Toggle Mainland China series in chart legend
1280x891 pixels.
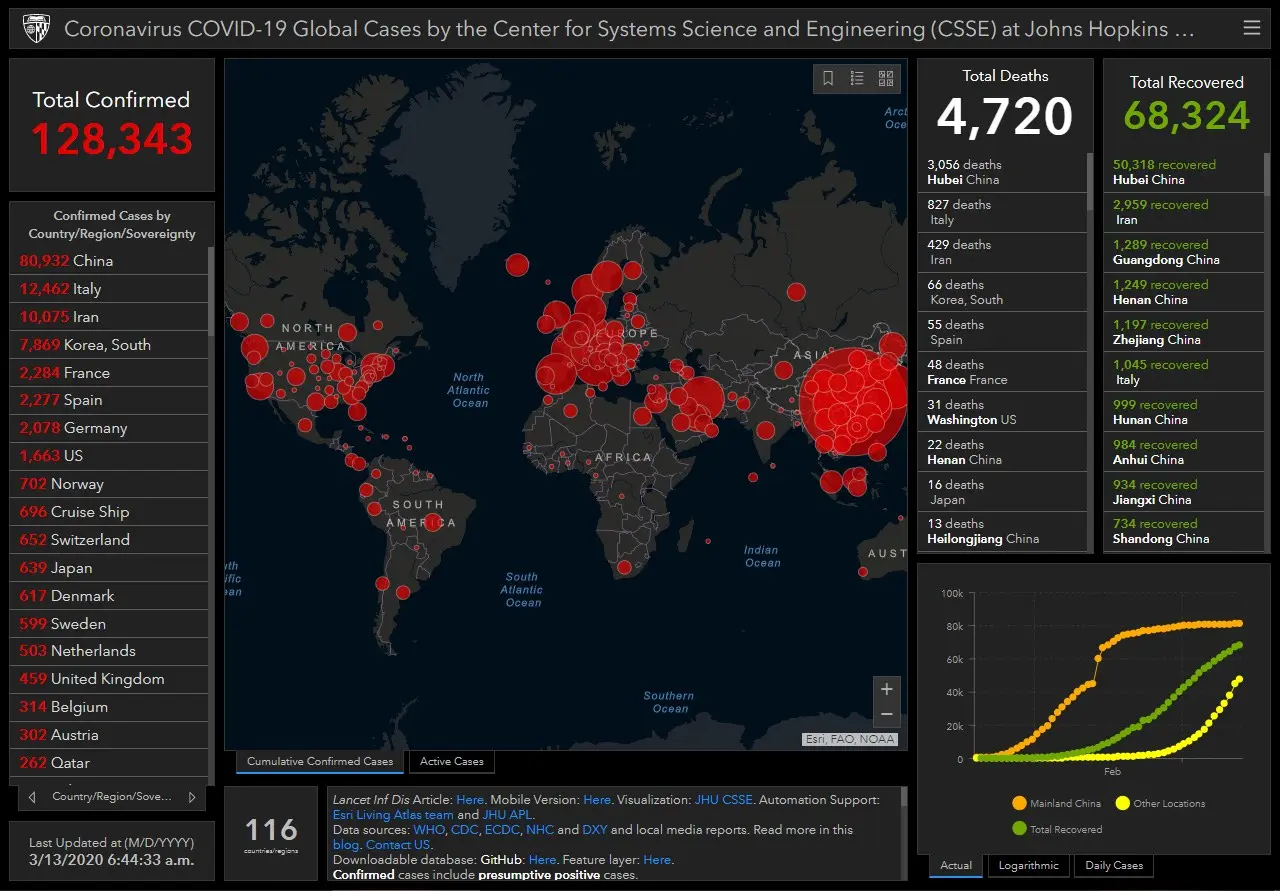[1019, 803]
